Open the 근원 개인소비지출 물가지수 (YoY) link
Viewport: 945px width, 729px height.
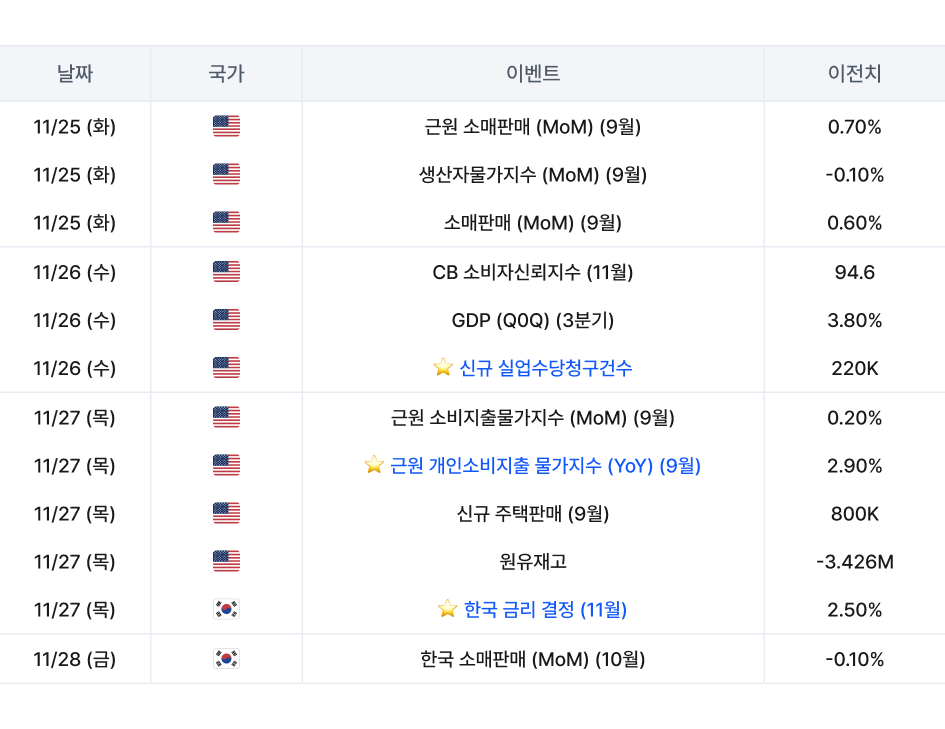pyautogui.click(x=546, y=465)
